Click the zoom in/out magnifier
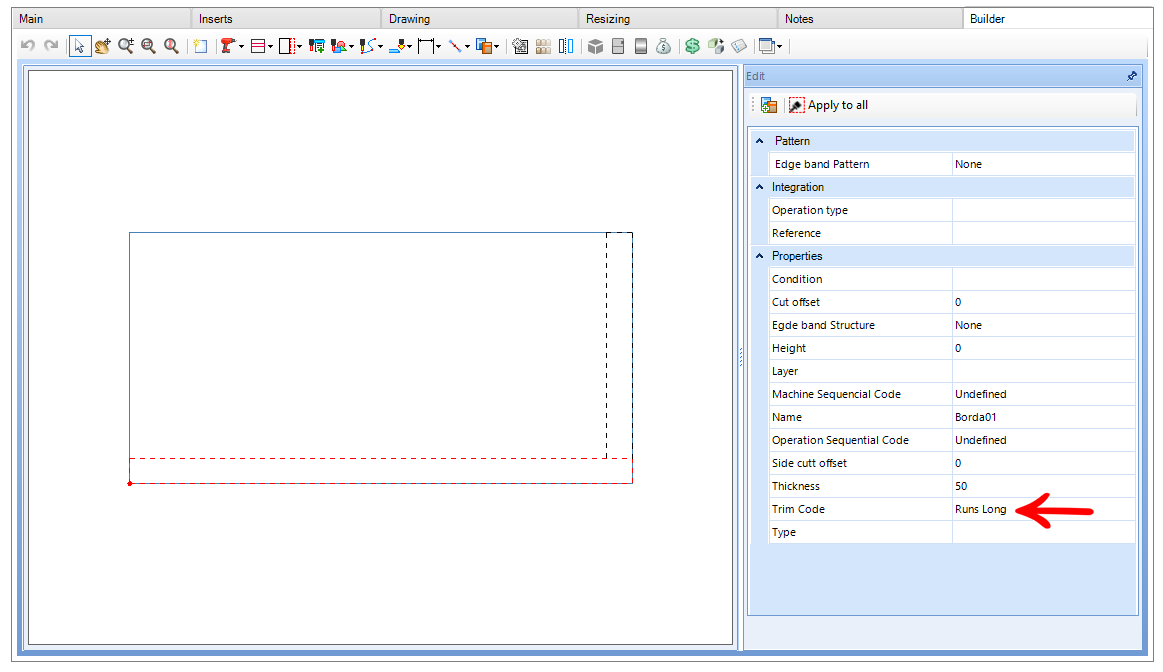Viewport: 1163px width, 672px height. 126,46
